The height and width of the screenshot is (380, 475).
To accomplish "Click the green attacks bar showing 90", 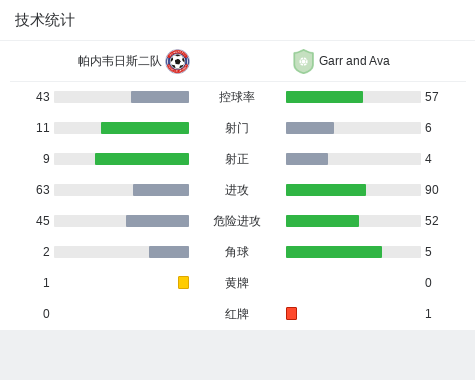I will coord(326,190).
